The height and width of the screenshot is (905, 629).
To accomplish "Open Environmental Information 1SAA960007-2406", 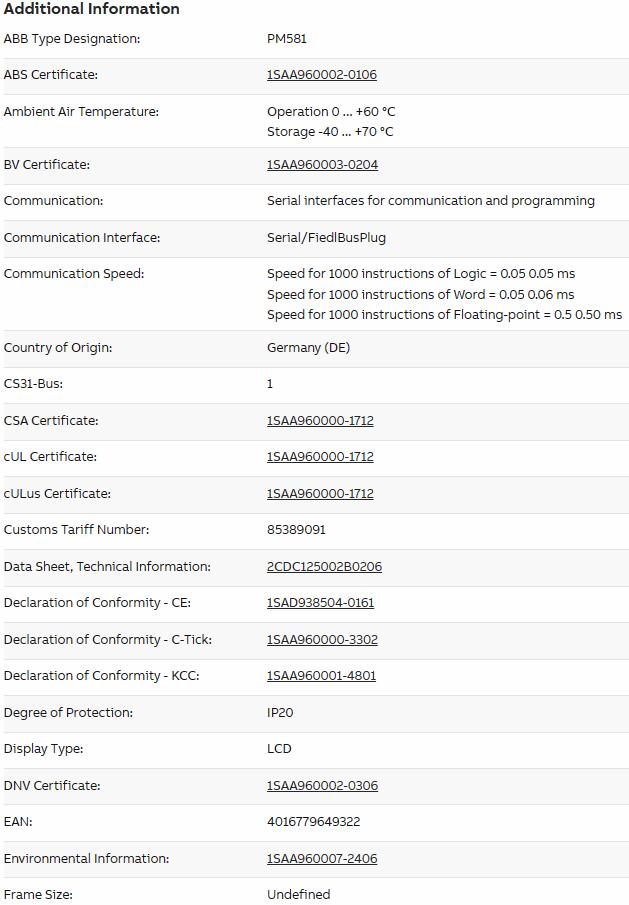I will coord(322,858).
